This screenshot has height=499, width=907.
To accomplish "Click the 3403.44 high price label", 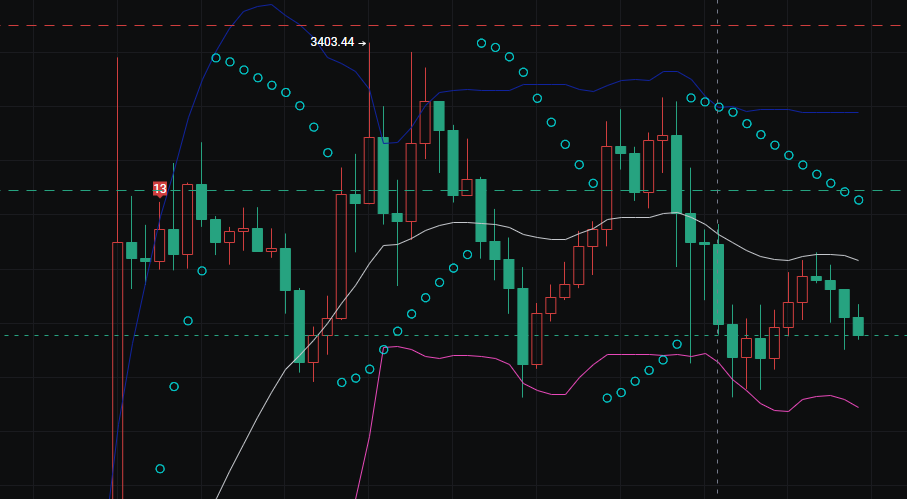I will (332, 42).
